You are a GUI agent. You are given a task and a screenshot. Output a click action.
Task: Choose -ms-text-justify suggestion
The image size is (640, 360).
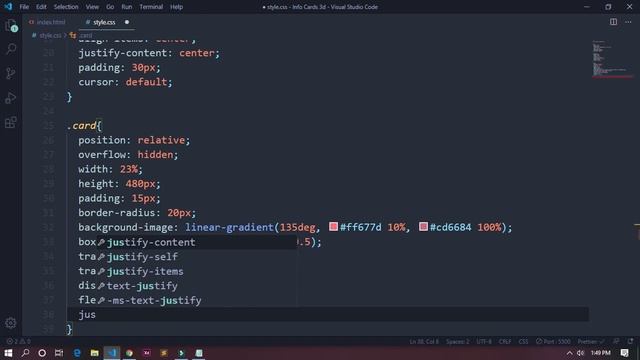pyautogui.click(x=197, y=300)
